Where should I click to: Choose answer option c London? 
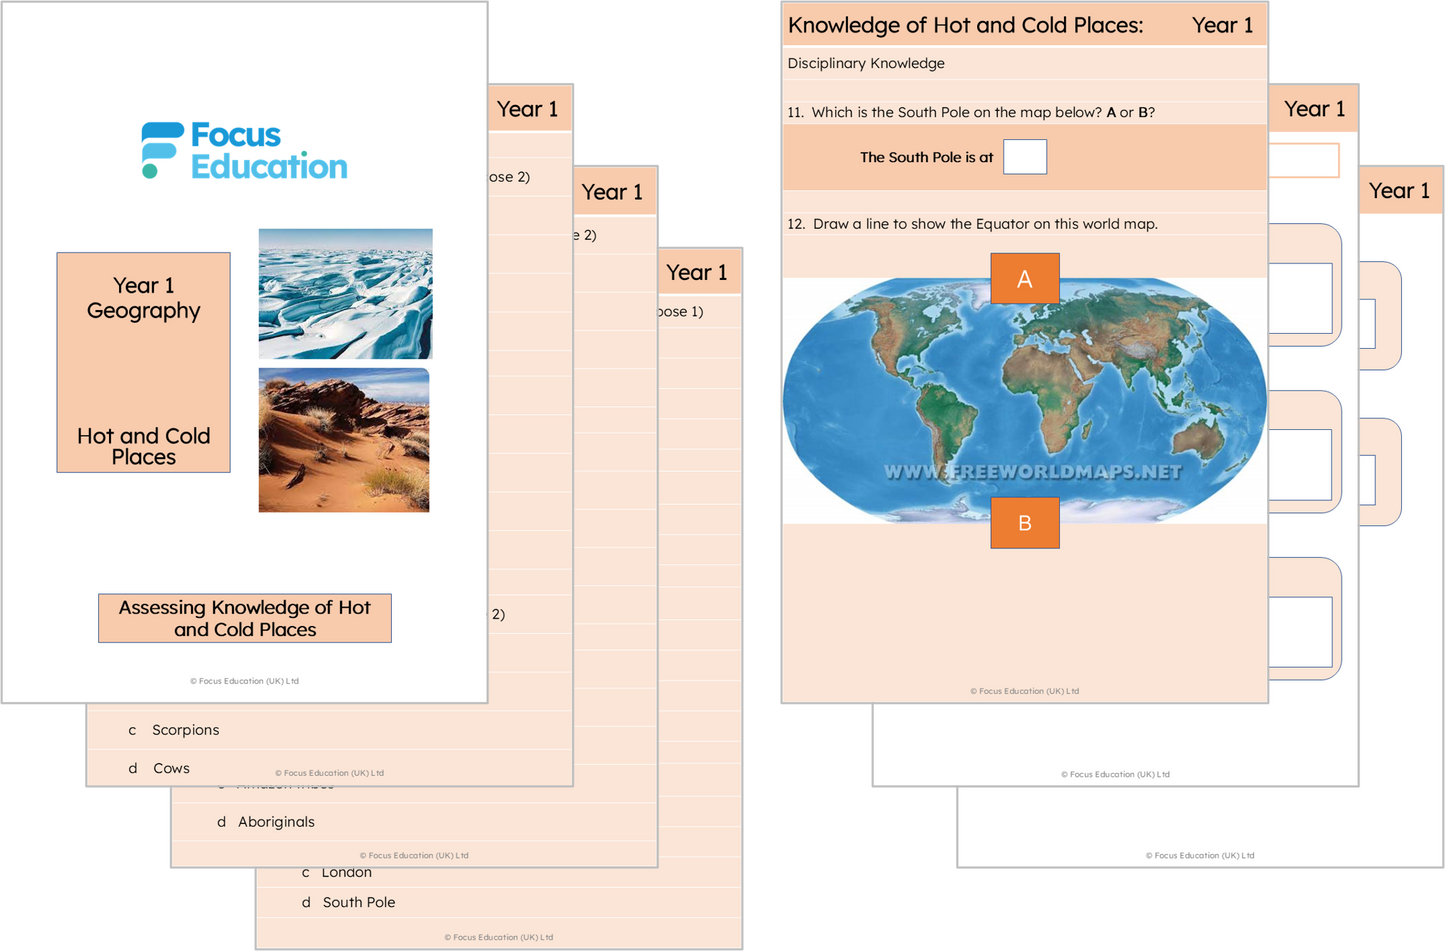point(346,873)
